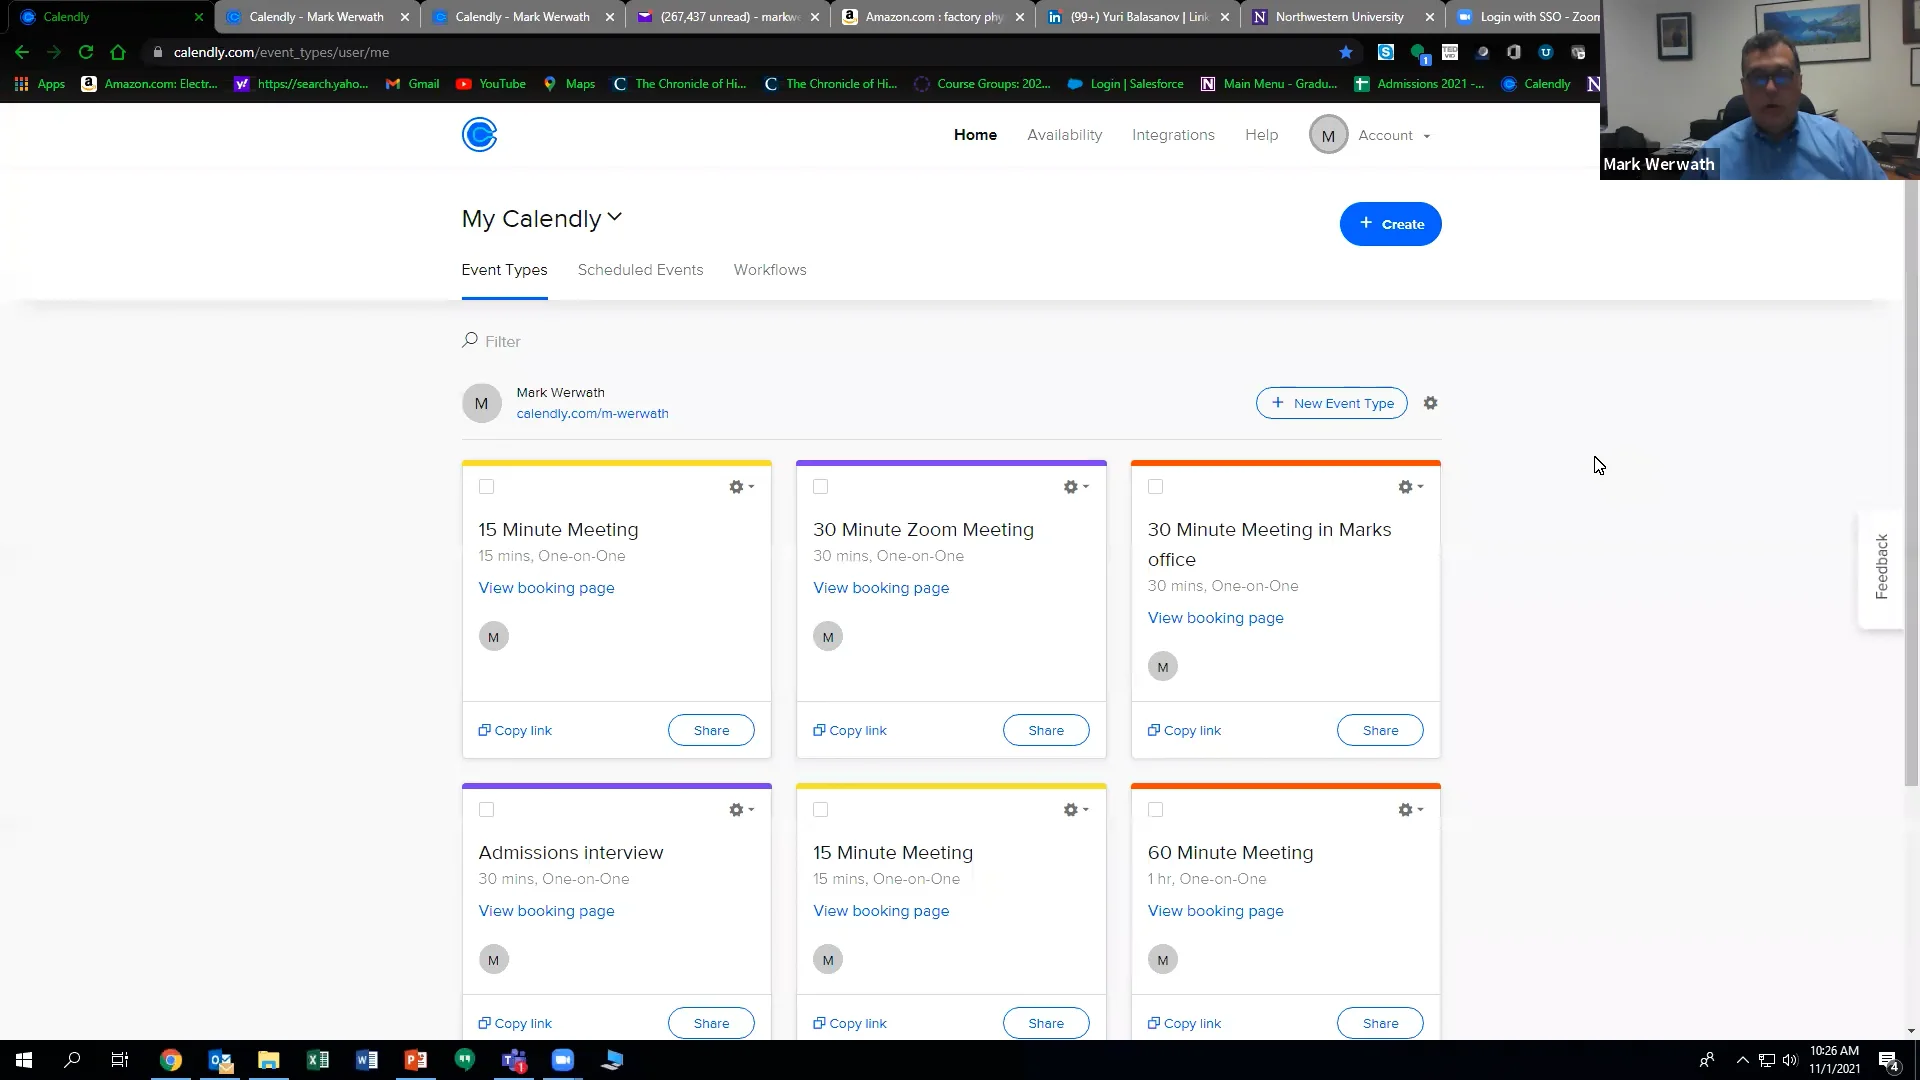Open Chrome from the taskbar

pyautogui.click(x=171, y=1060)
